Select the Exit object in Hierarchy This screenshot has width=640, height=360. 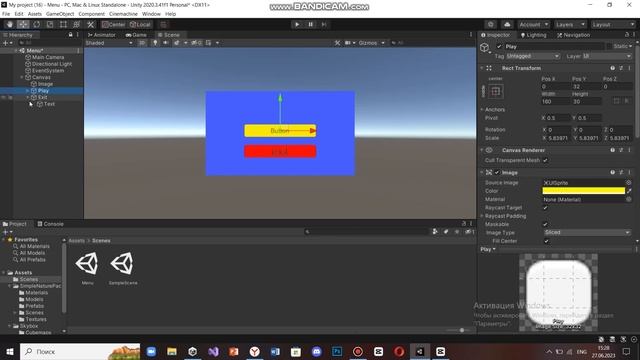coord(42,97)
